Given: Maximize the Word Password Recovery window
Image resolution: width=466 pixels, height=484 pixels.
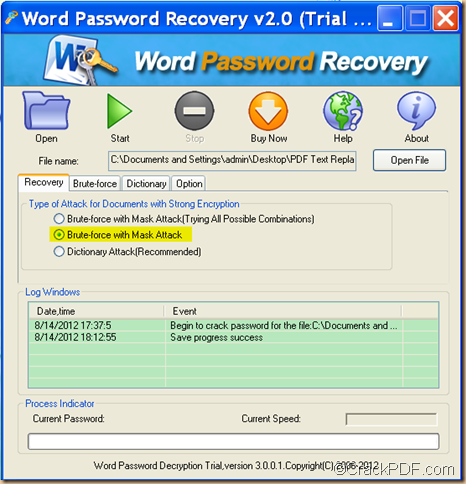Looking at the screenshot, I should pos(417,19).
